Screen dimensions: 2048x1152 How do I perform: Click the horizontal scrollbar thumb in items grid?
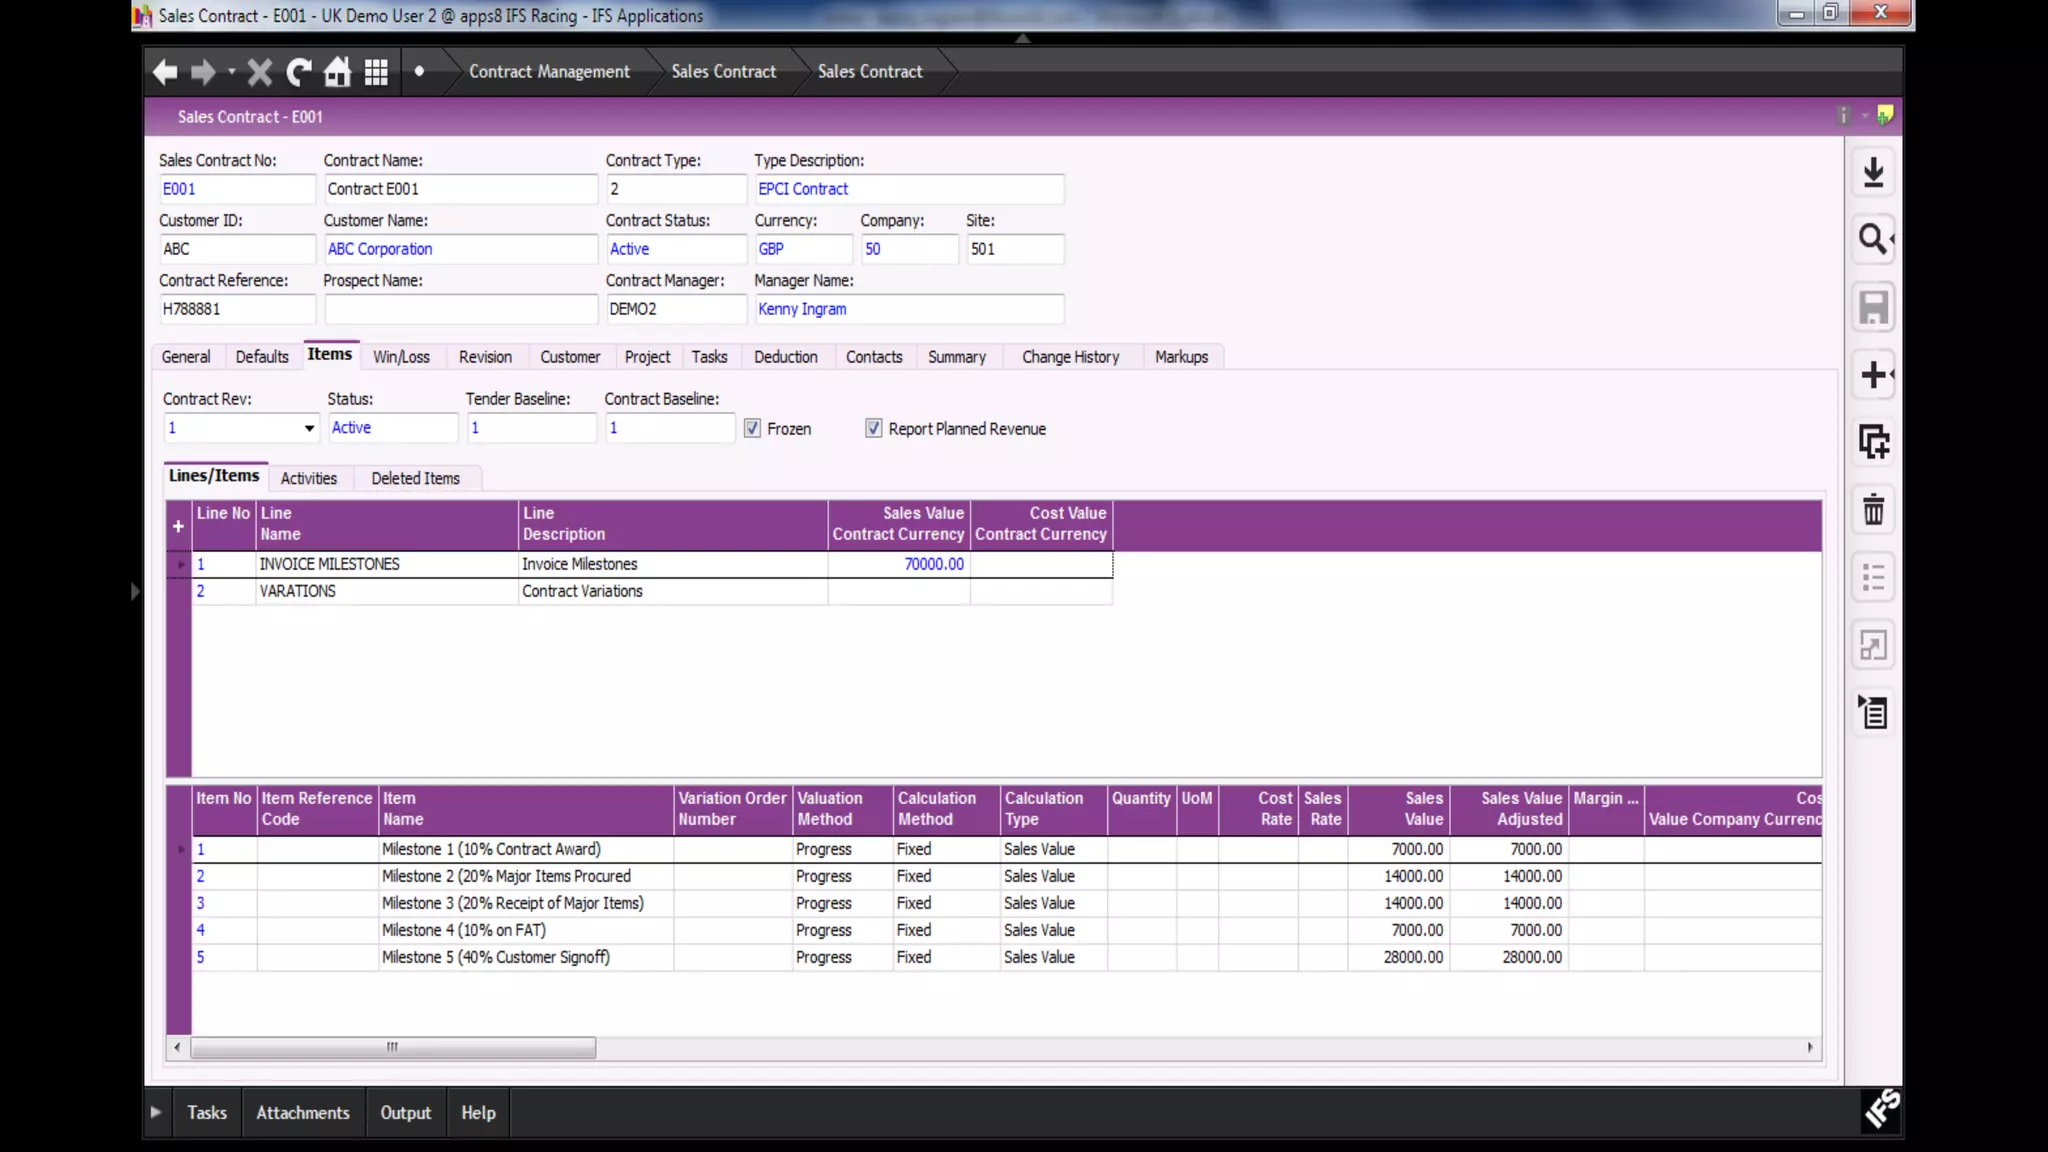click(392, 1047)
